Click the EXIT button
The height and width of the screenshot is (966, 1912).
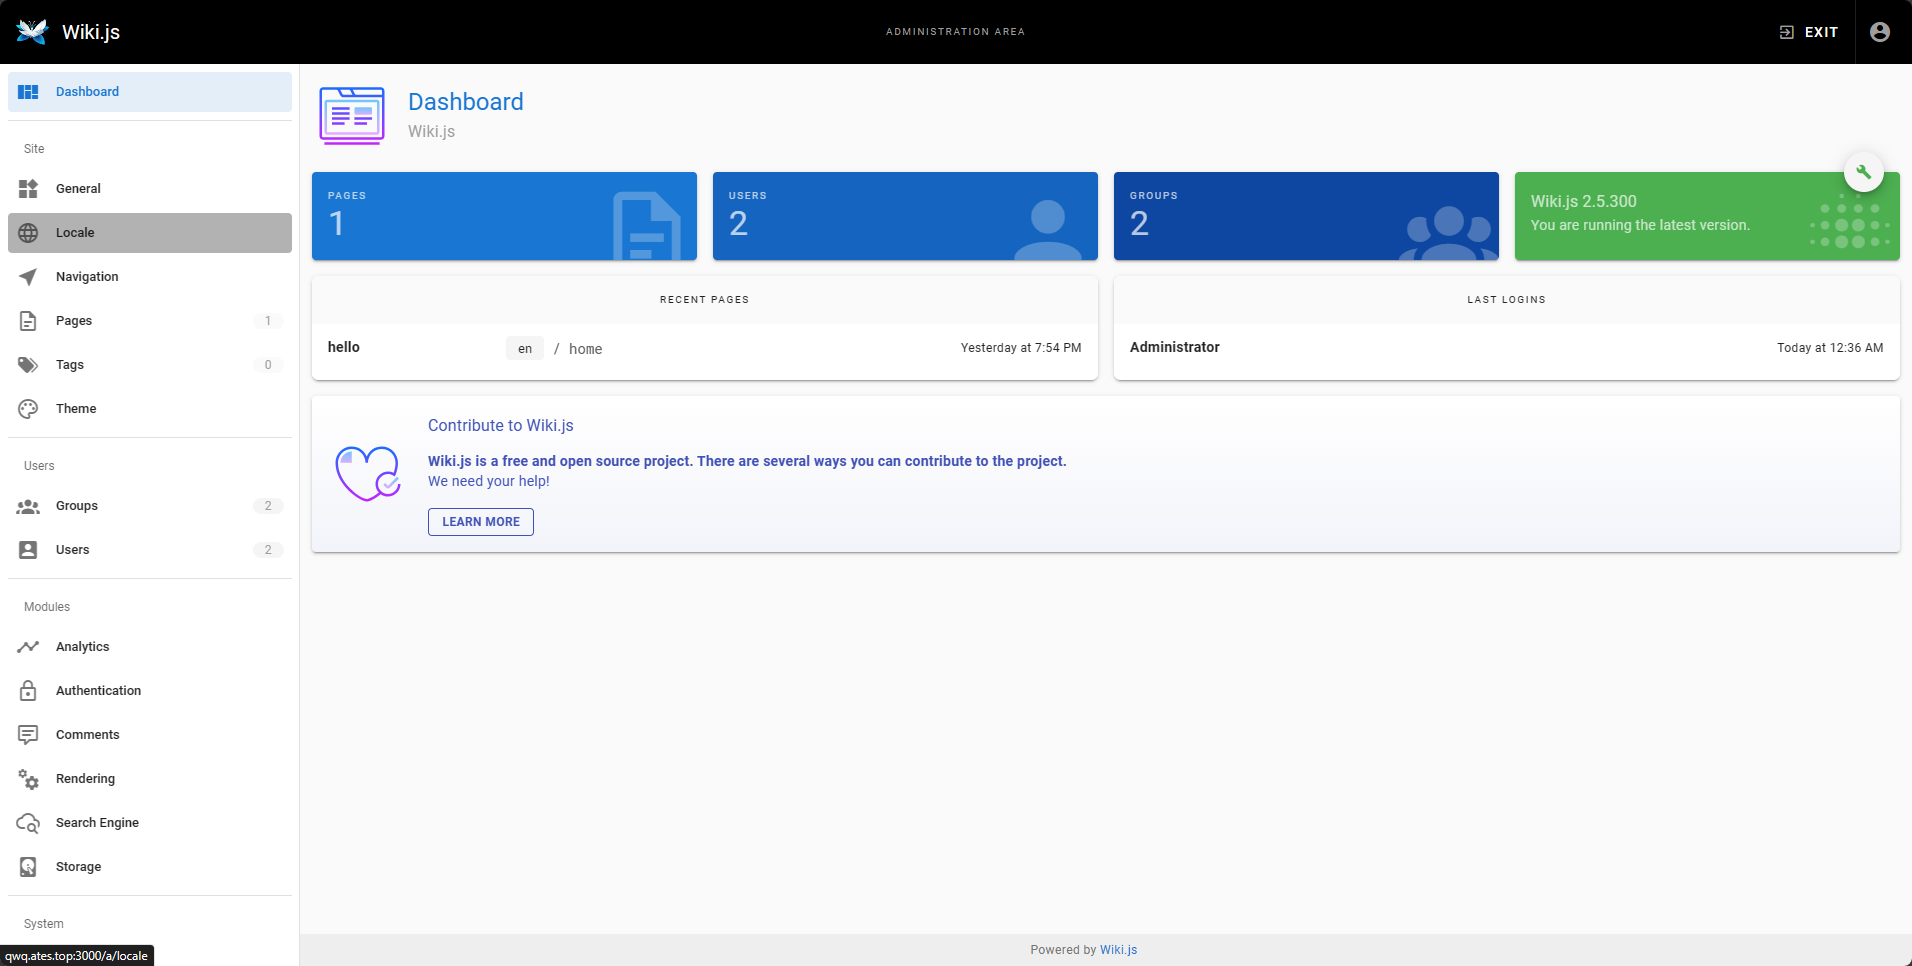tap(1808, 32)
